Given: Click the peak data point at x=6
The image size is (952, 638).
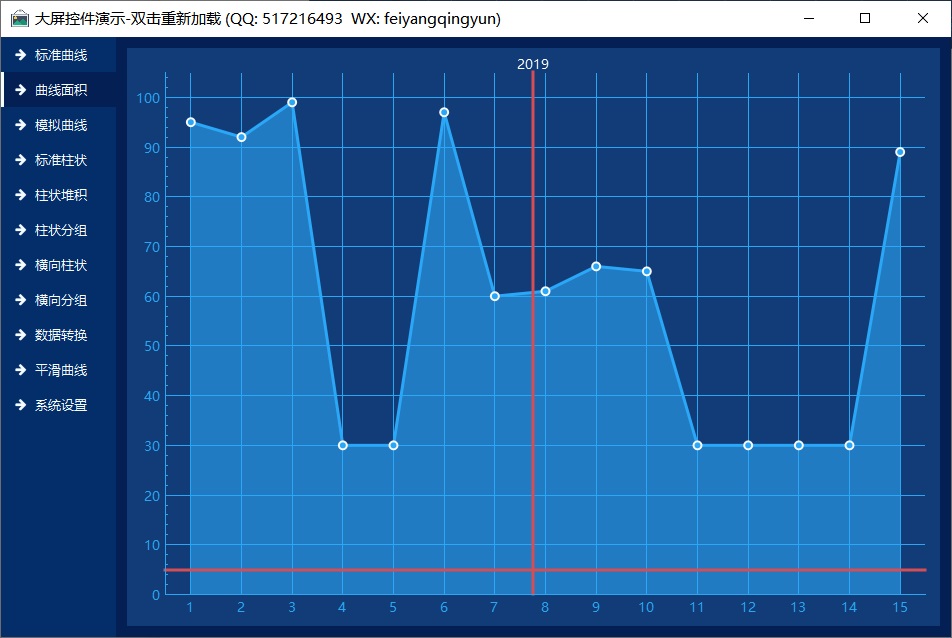Looking at the screenshot, I should (x=444, y=112).
